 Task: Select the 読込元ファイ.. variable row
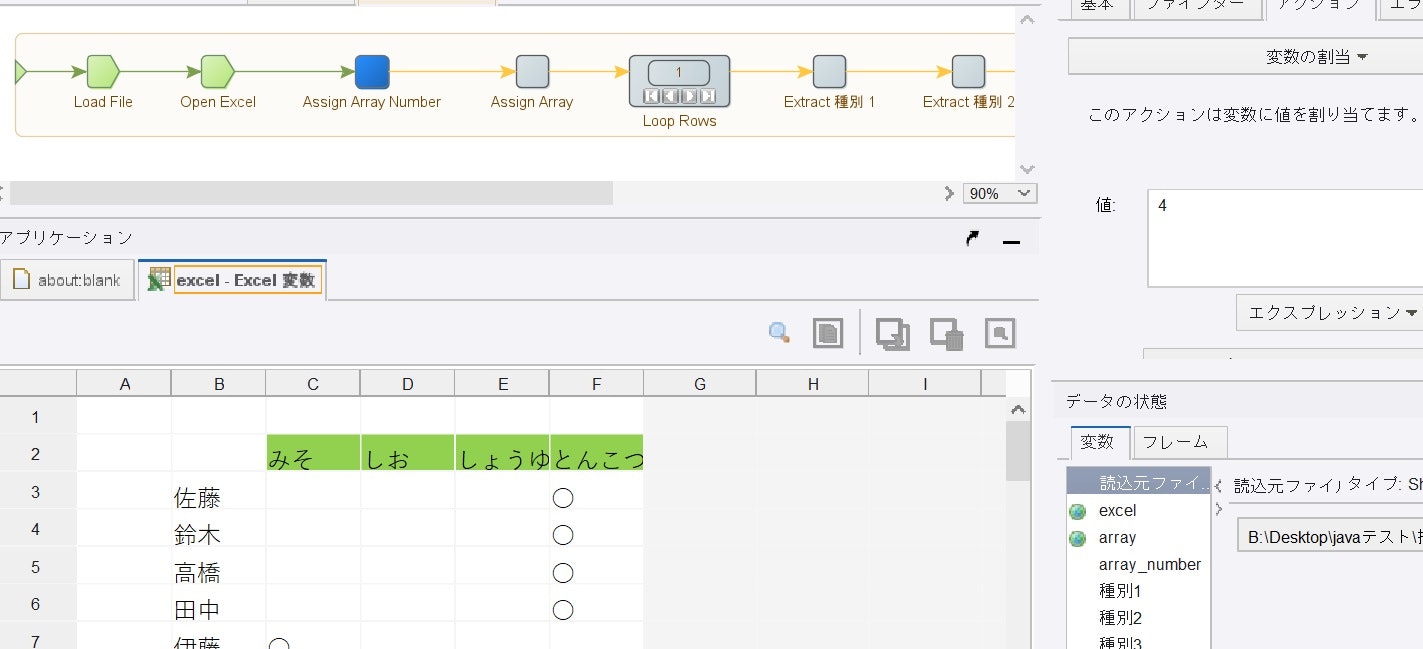coord(1139,482)
